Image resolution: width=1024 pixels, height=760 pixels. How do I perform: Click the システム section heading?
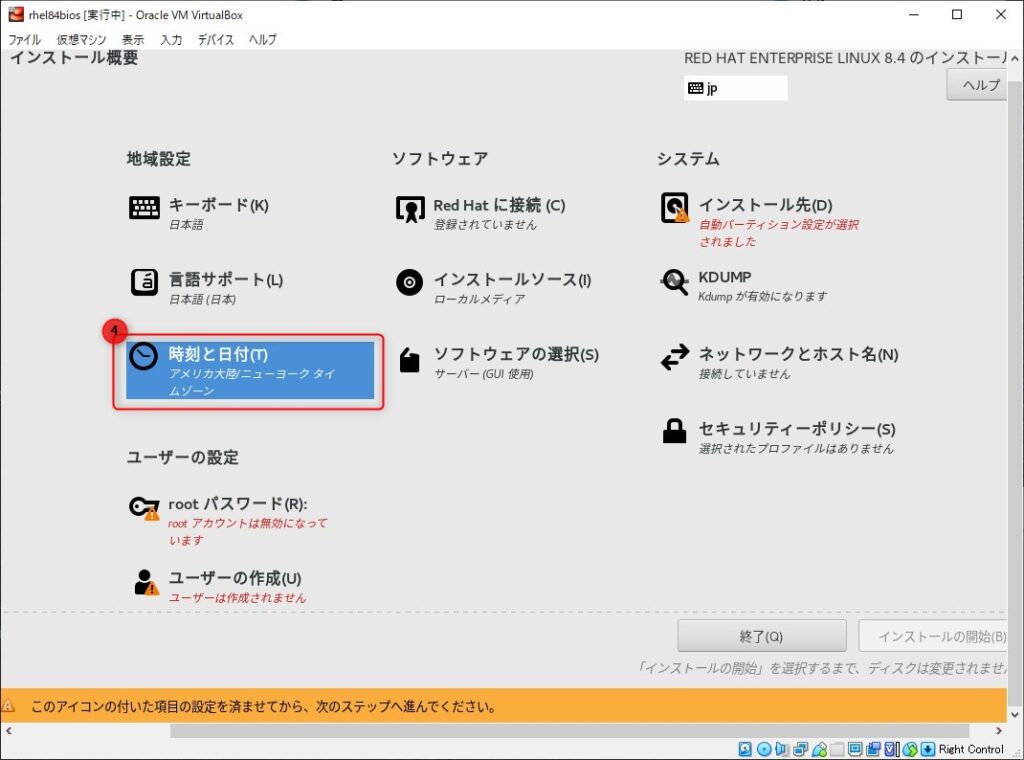pos(688,159)
